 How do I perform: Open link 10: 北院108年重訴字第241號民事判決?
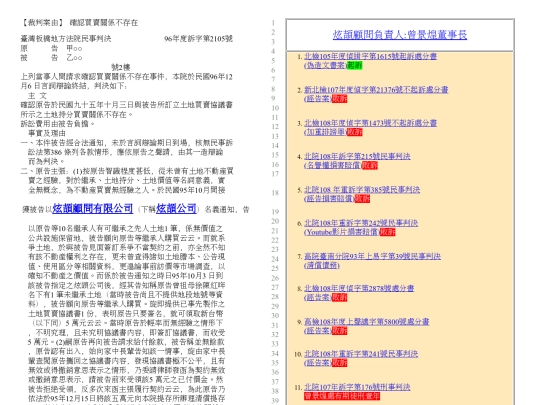click(x=361, y=354)
